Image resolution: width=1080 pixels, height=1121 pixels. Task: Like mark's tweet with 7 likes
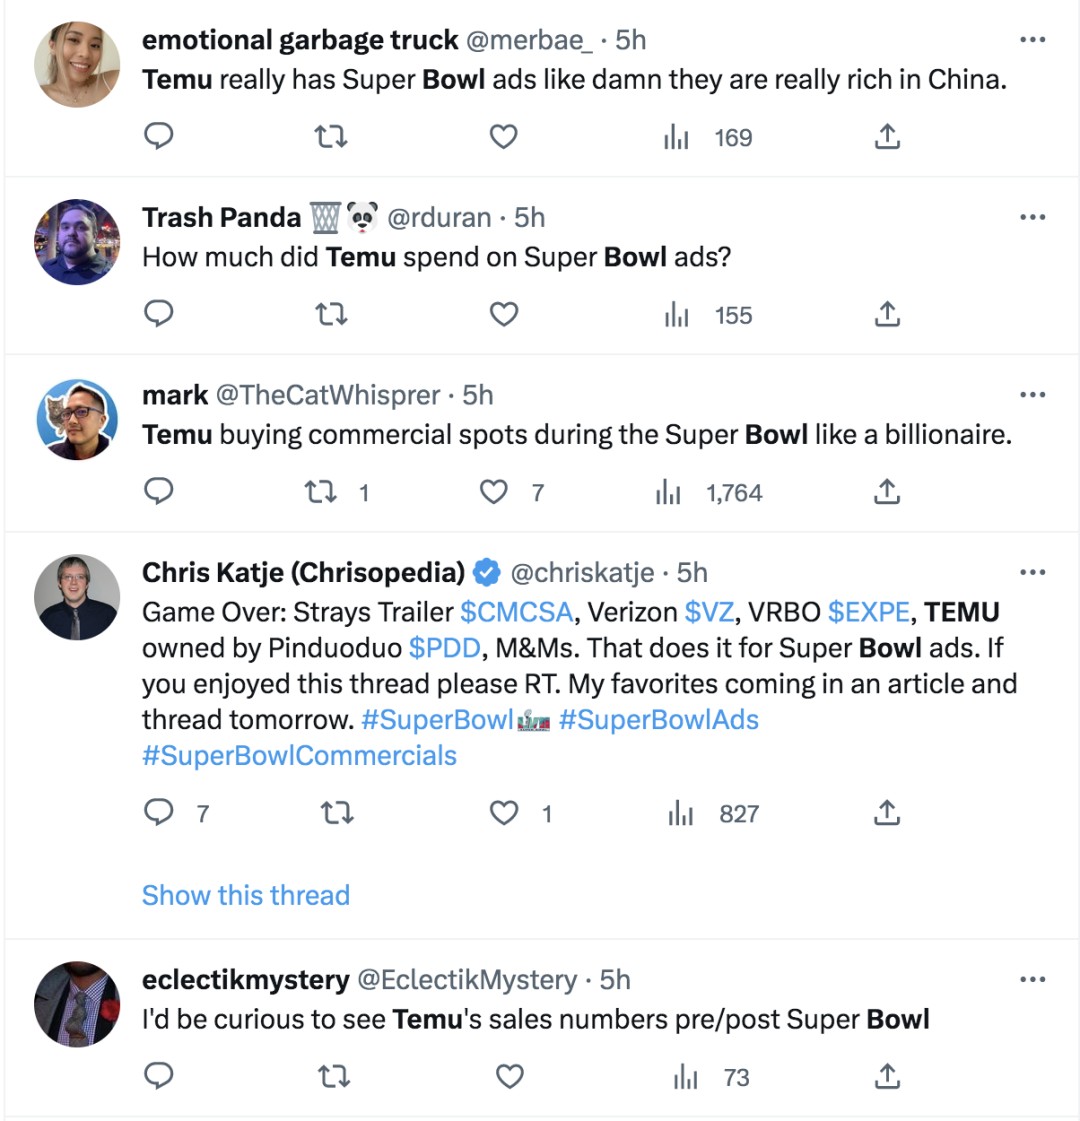pos(495,492)
